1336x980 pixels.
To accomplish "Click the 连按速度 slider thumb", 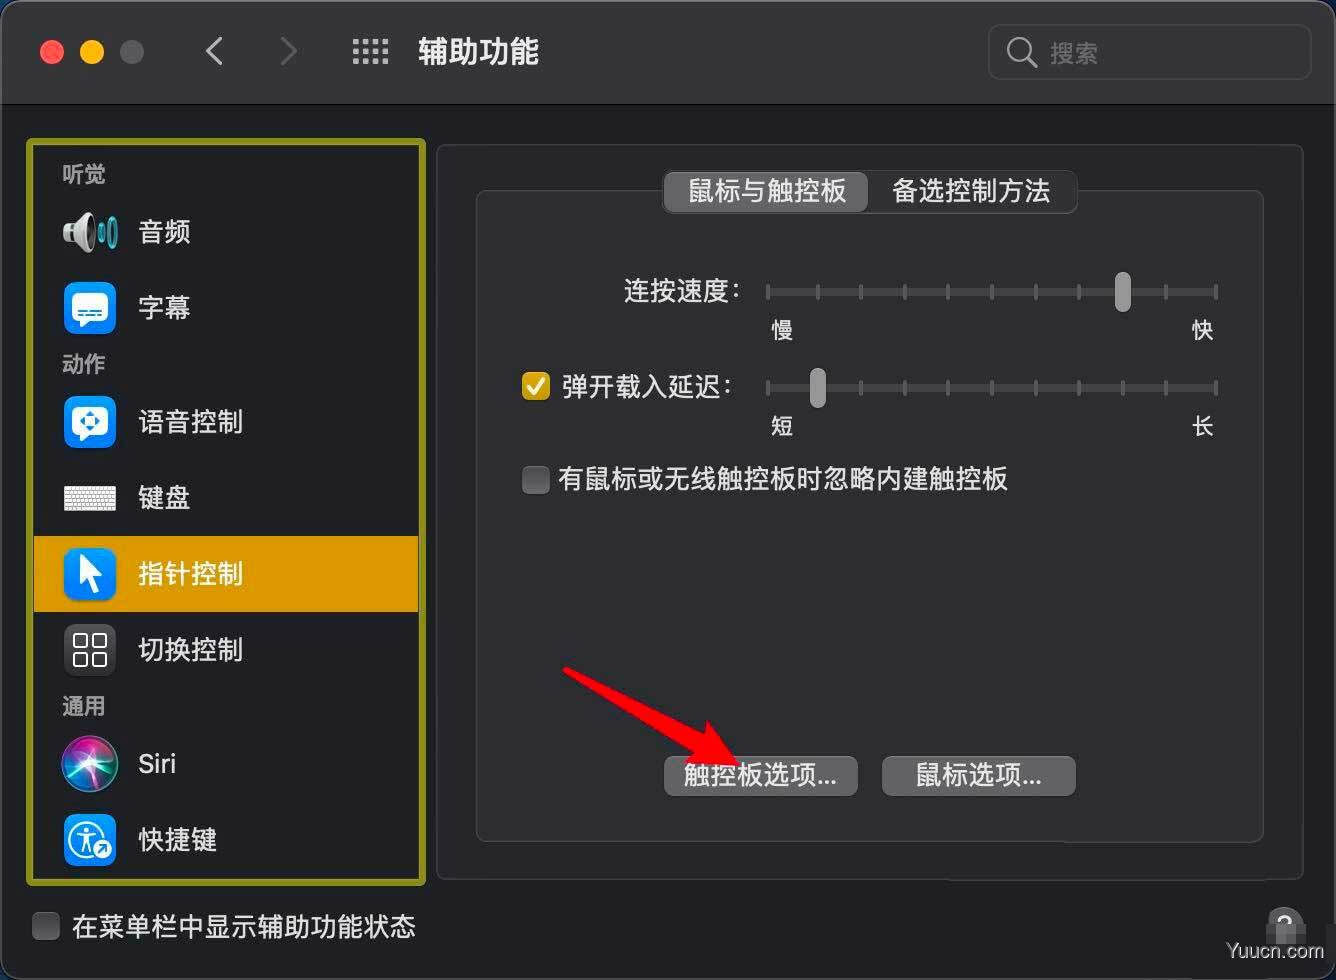I will coord(1123,292).
